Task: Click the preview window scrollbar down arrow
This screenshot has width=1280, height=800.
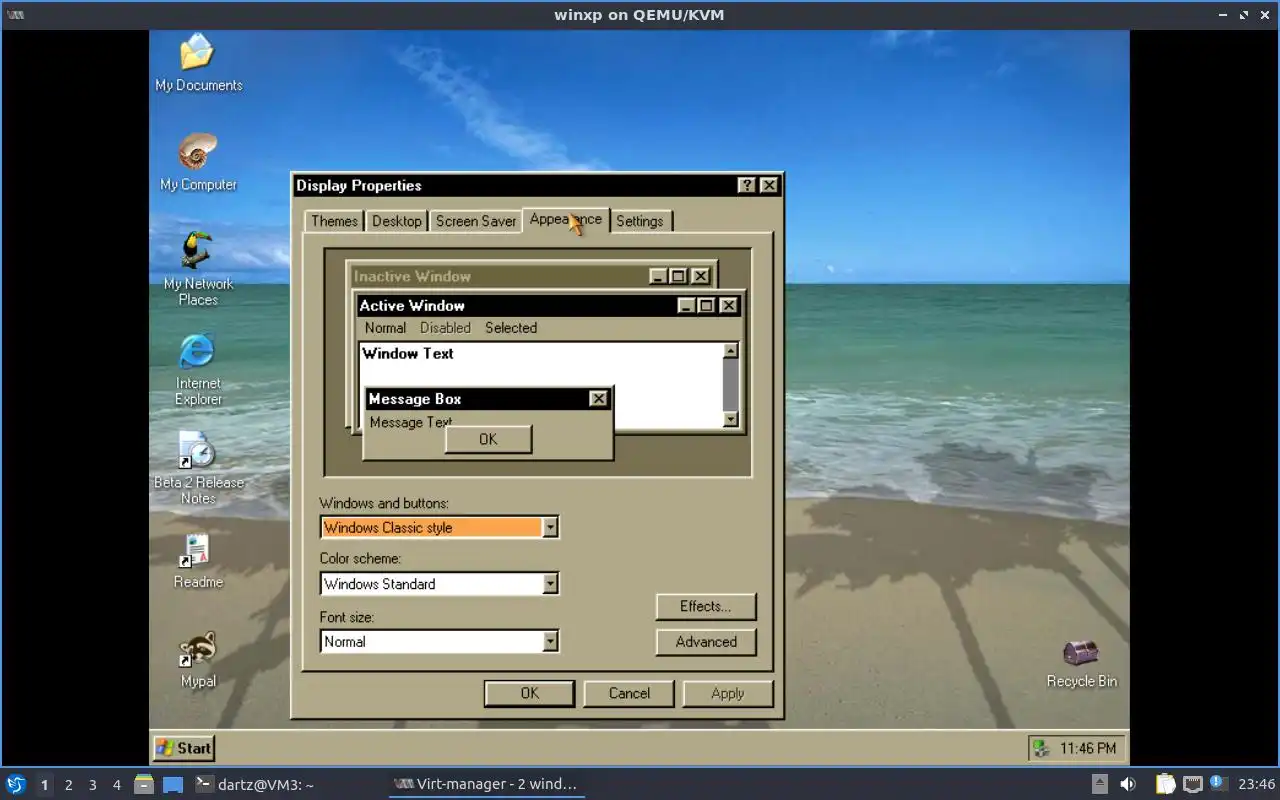Action: 731,420
